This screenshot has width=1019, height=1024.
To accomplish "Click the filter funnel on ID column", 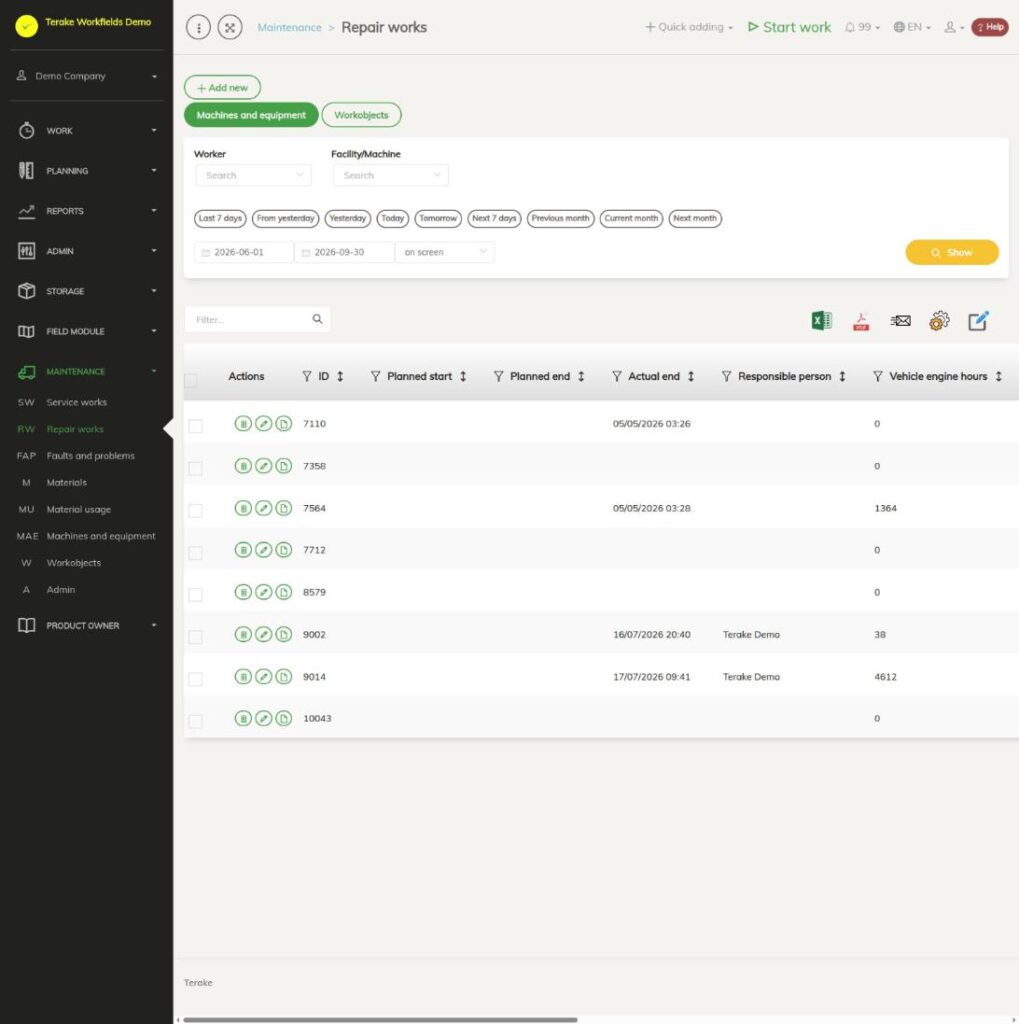I will (307, 376).
